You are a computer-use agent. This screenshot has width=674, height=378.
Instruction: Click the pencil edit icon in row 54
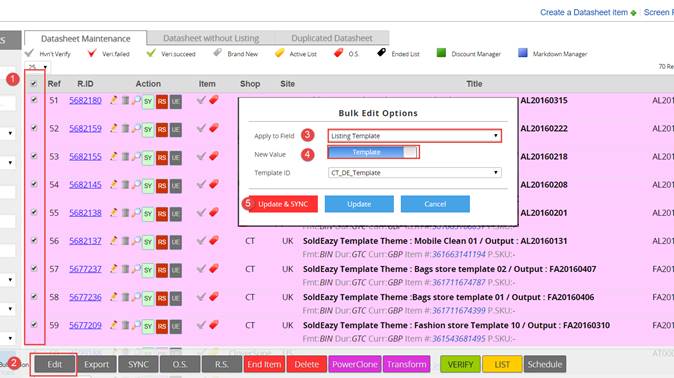[x=113, y=184]
